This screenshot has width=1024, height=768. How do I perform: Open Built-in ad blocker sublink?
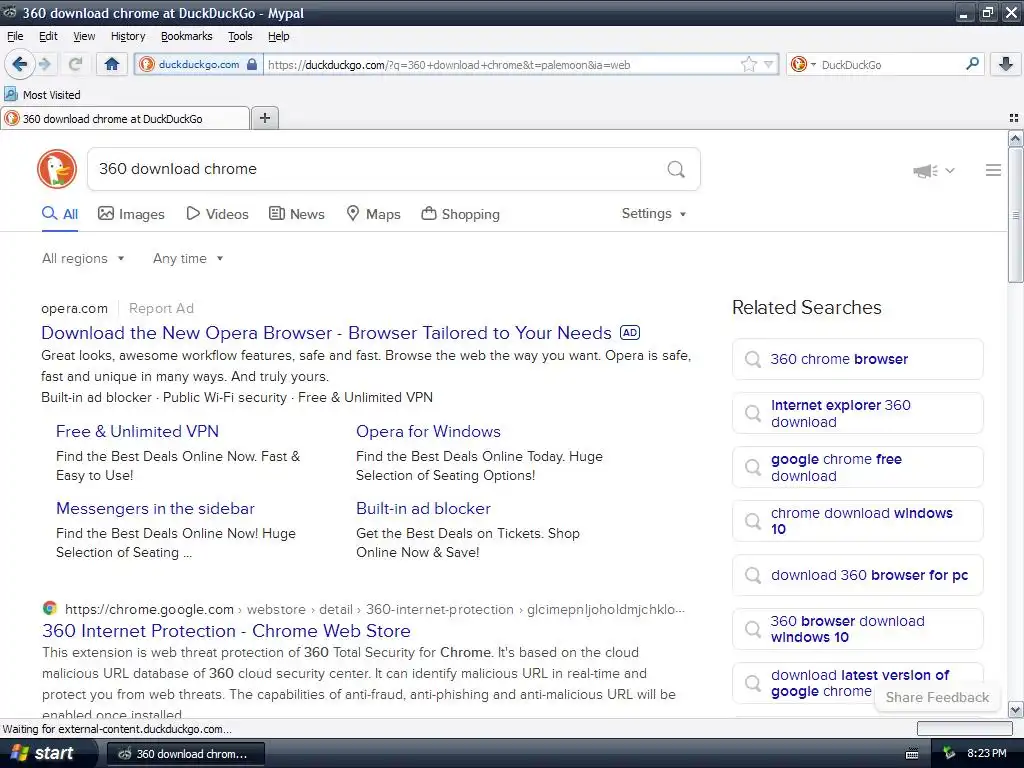click(x=423, y=509)
